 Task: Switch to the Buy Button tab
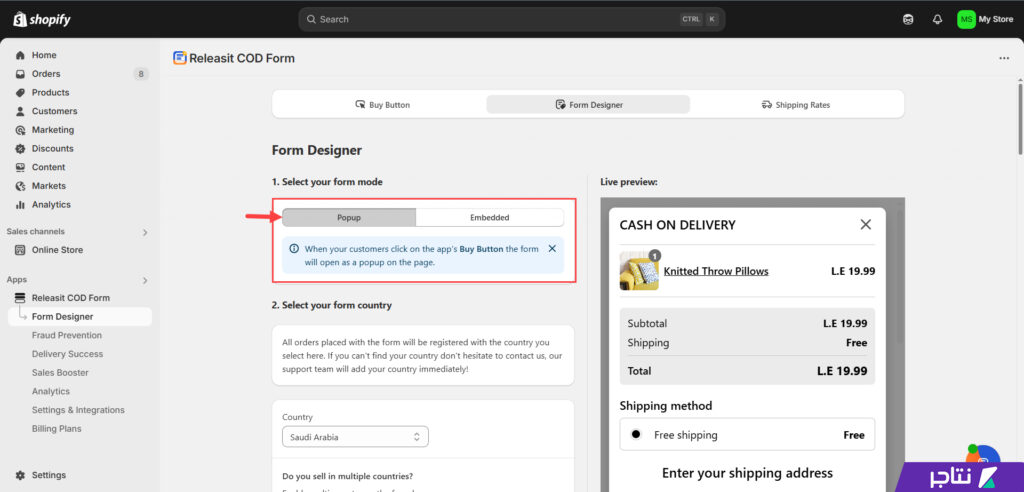pyautogui.click(x=382, y=105)
